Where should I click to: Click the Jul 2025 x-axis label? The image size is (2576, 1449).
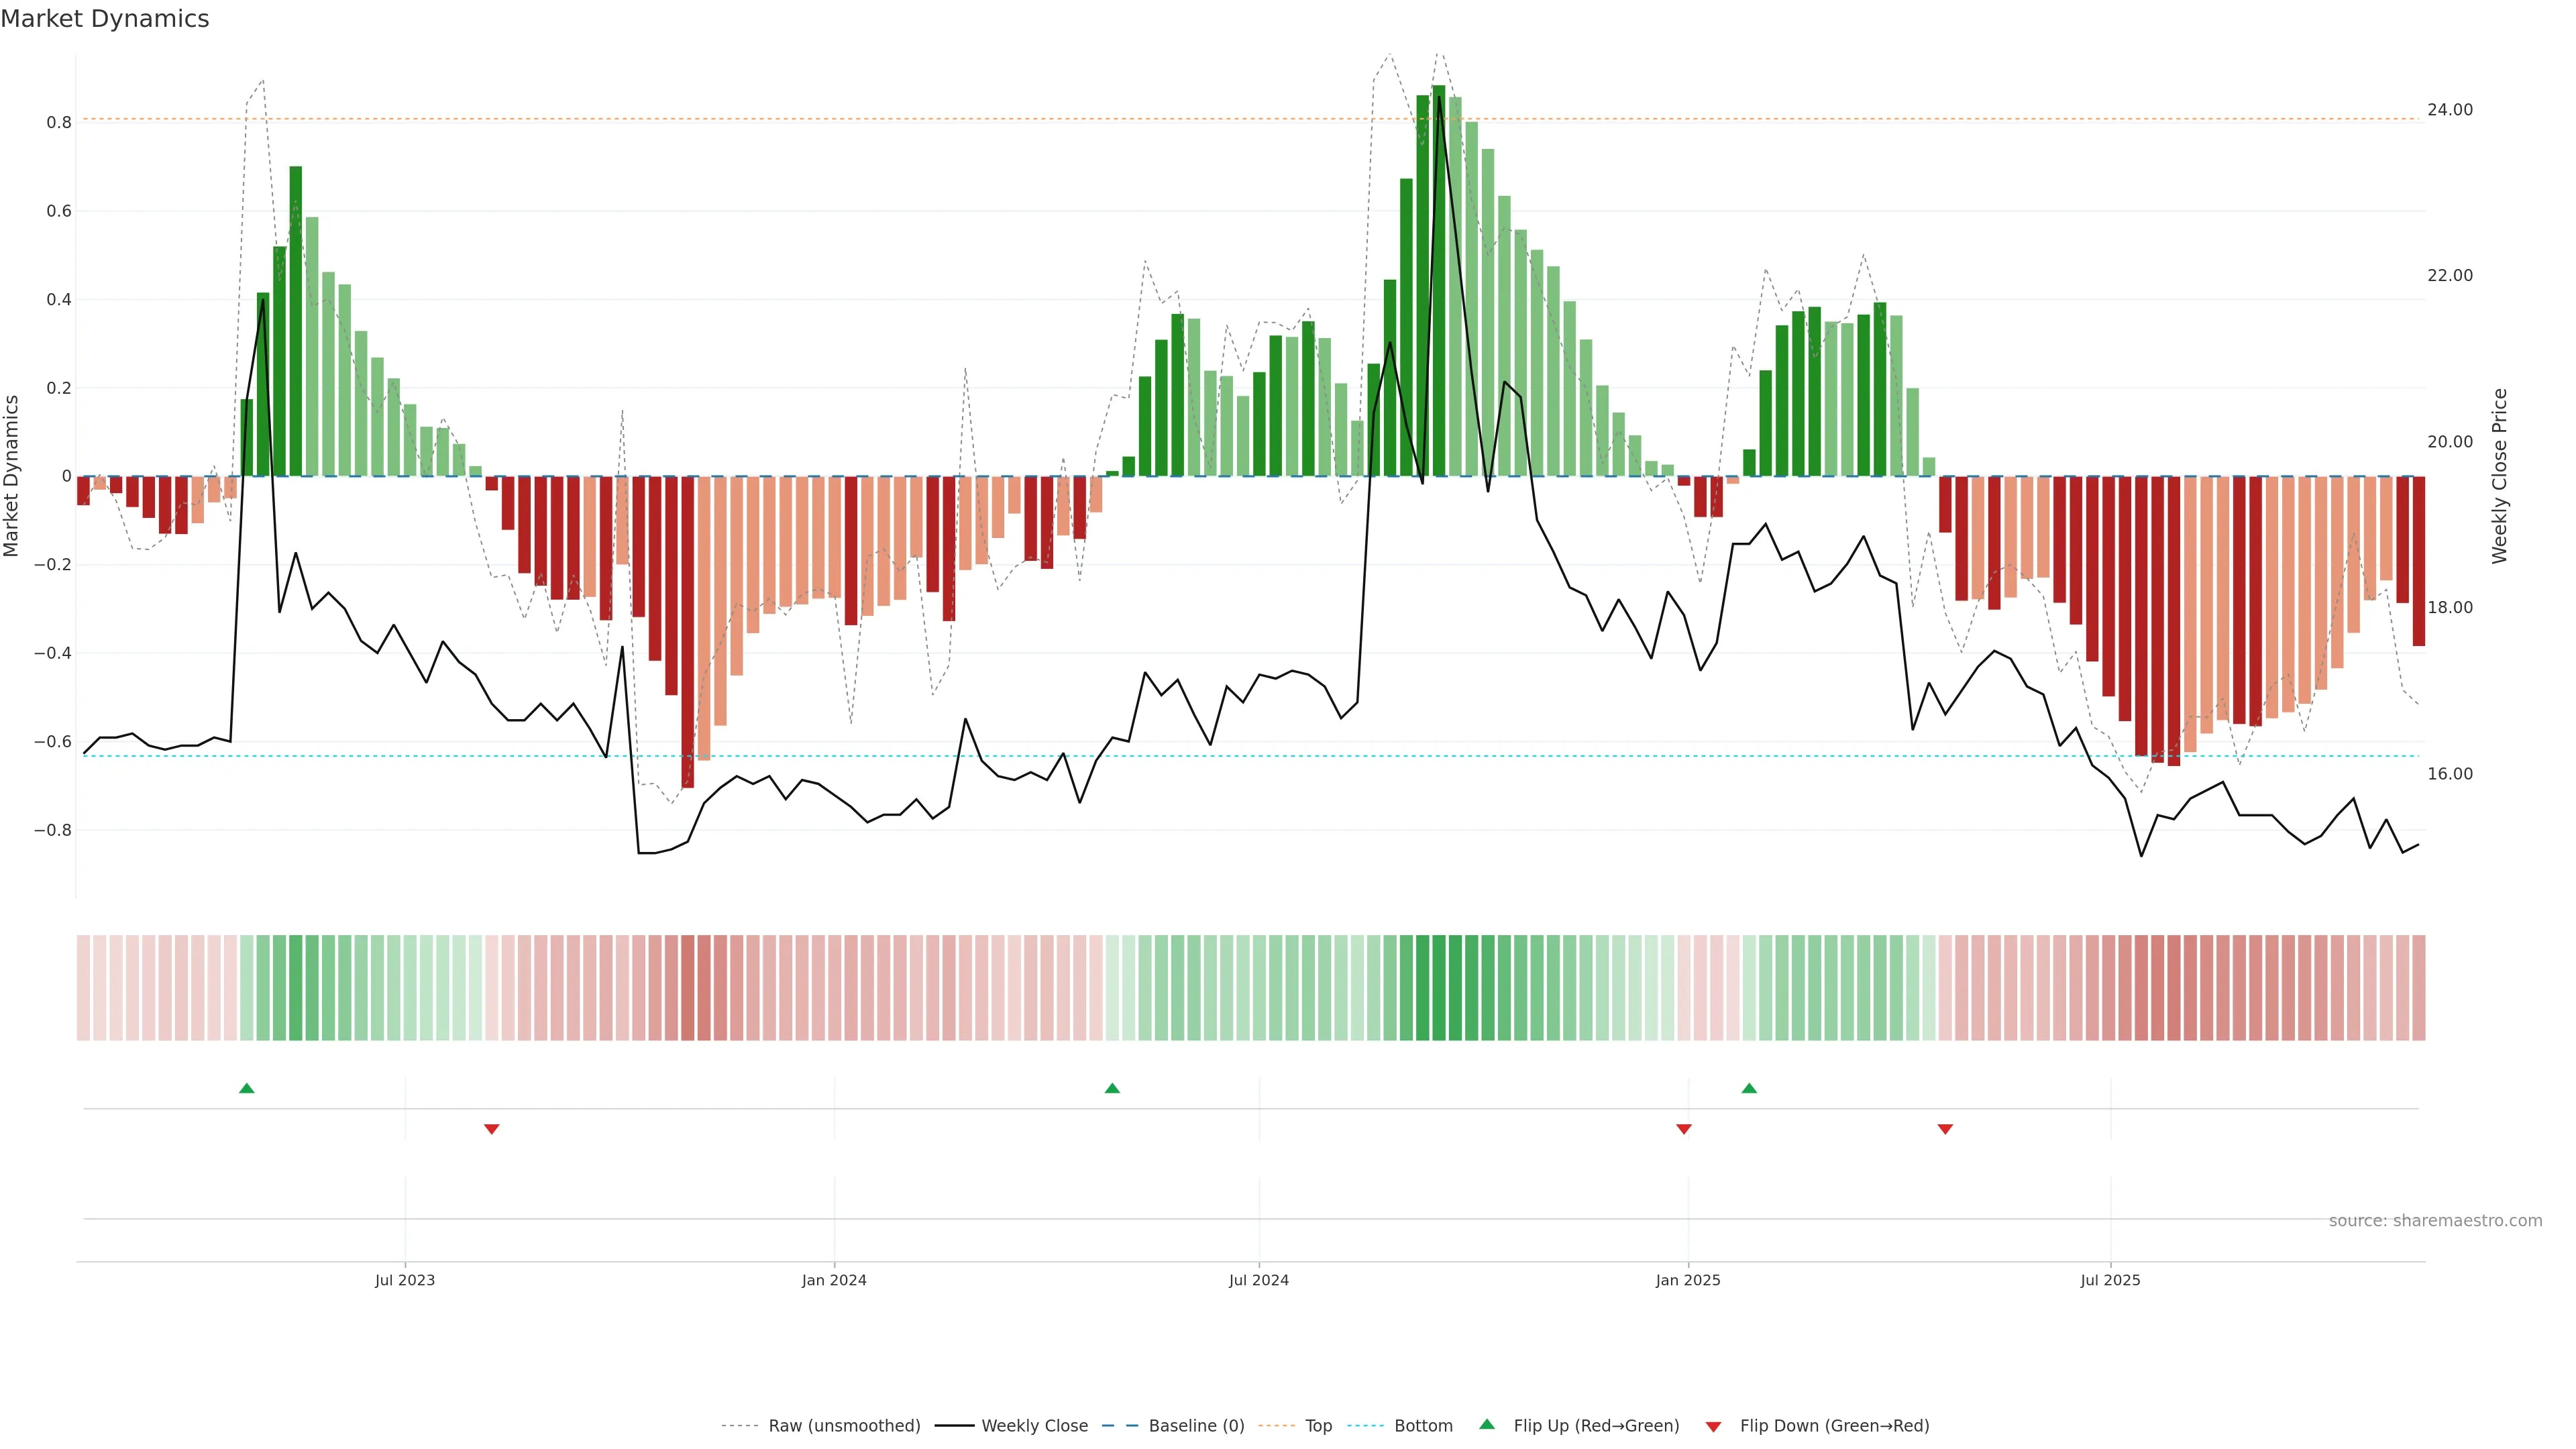(x=2110, y=1280)
